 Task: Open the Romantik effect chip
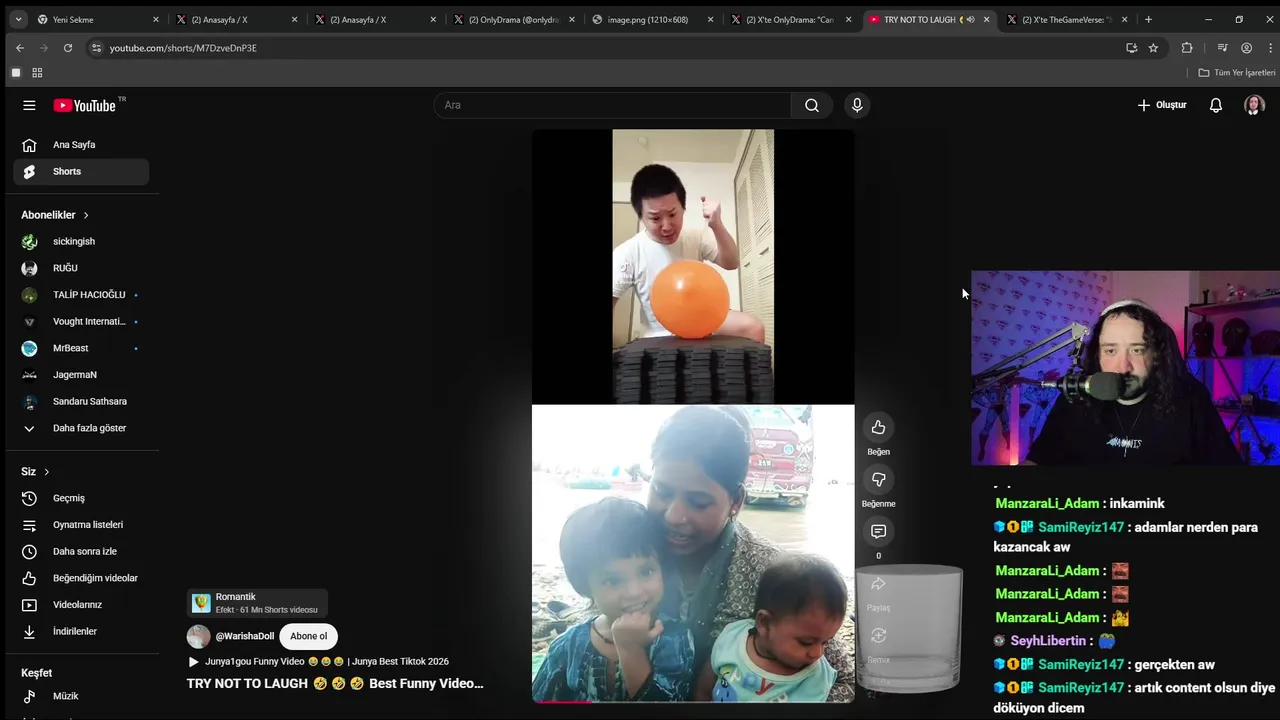click(257, 603)
